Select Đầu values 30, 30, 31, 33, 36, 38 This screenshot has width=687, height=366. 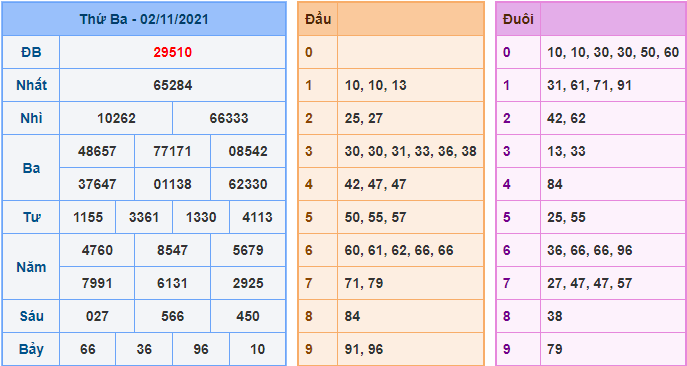tap(411, 151)
